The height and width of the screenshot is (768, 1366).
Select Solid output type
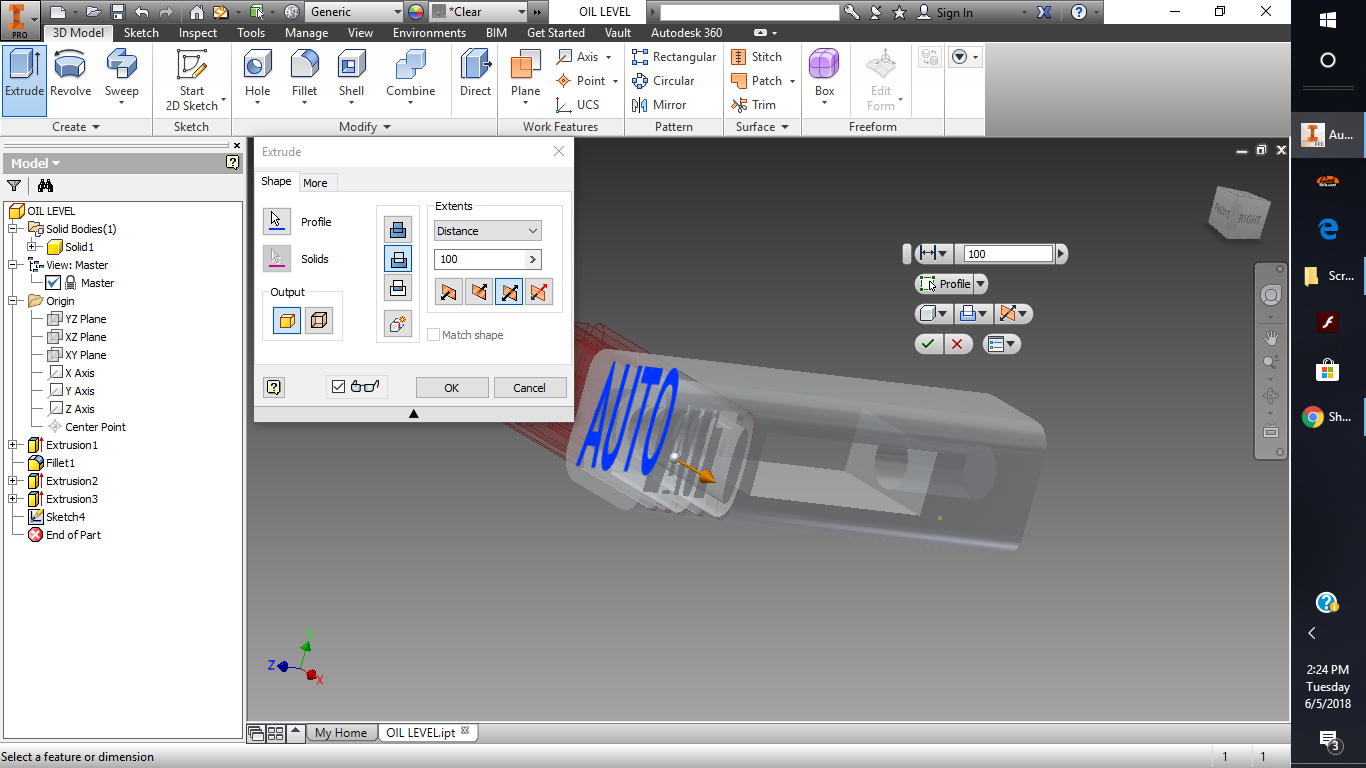287,321
